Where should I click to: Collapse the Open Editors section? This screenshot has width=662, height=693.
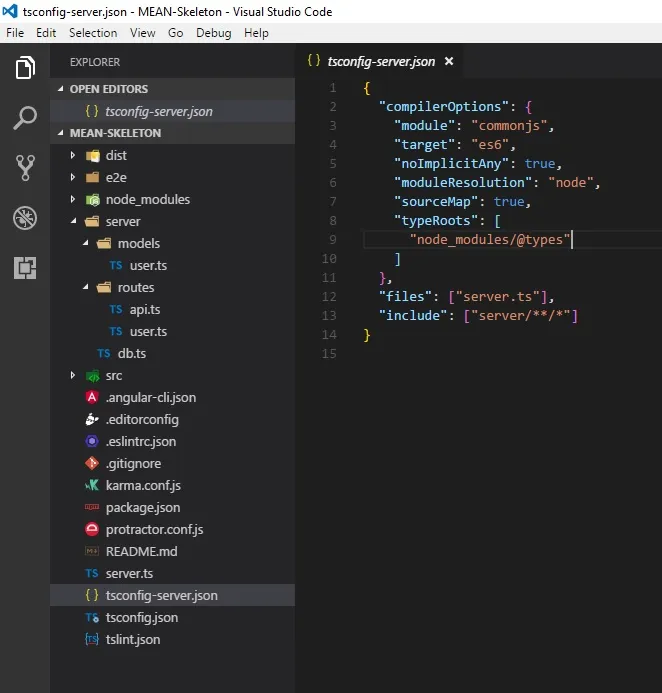(61, 89)
